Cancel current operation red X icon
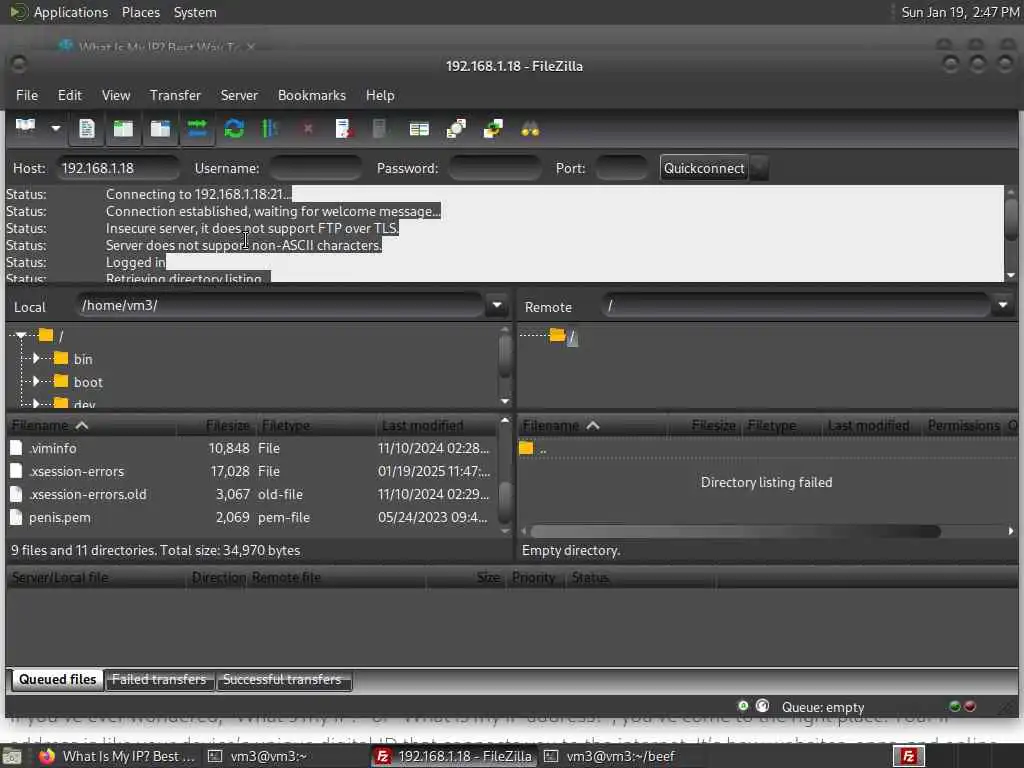This screenshot has width=1024, height=768. point(308,128)
